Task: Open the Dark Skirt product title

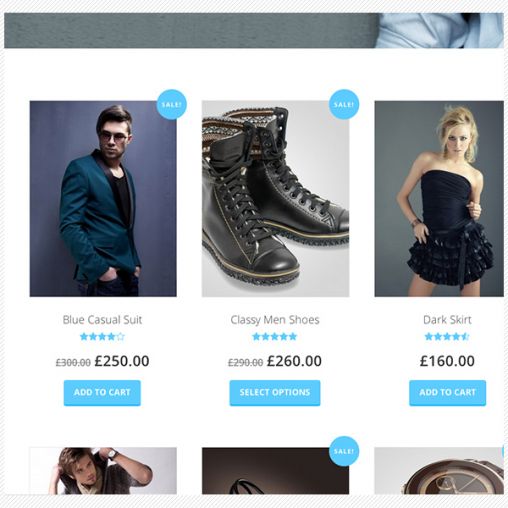Action: point(447,320)
